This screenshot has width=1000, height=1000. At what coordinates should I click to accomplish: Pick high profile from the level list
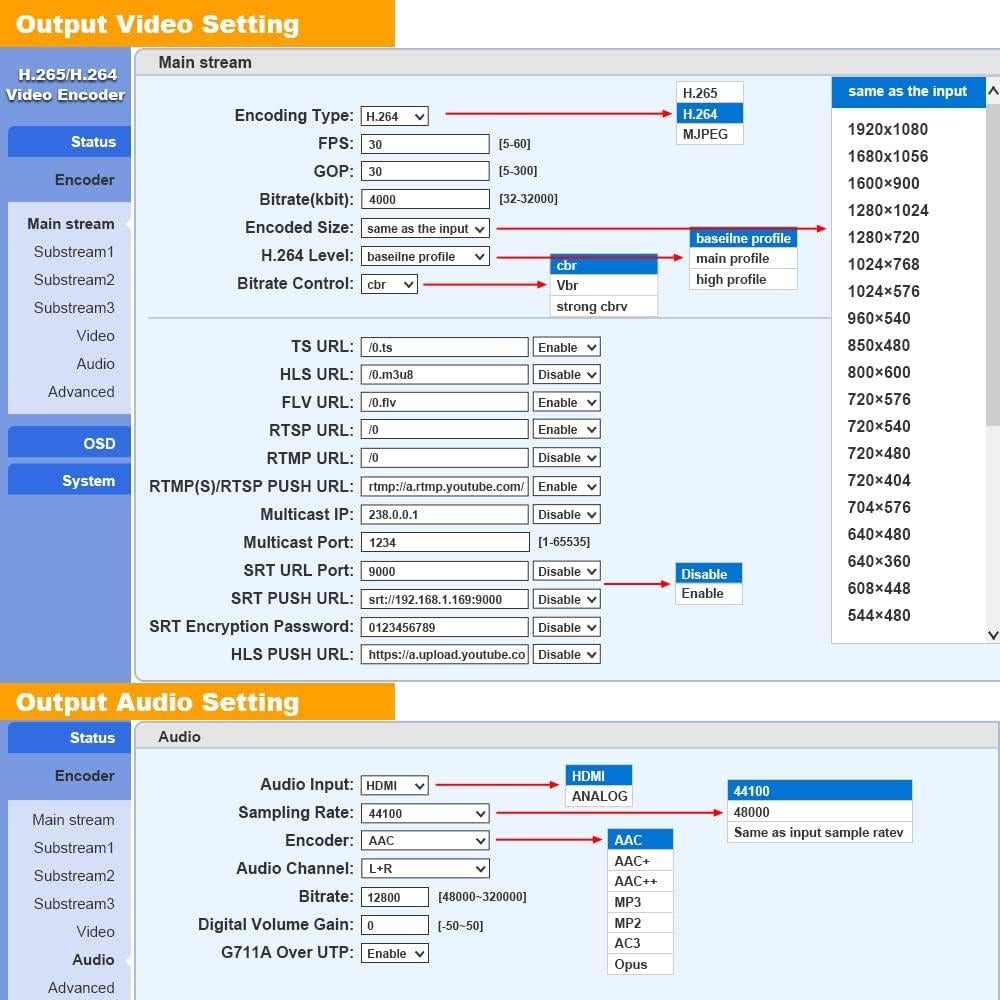[731, 279]
